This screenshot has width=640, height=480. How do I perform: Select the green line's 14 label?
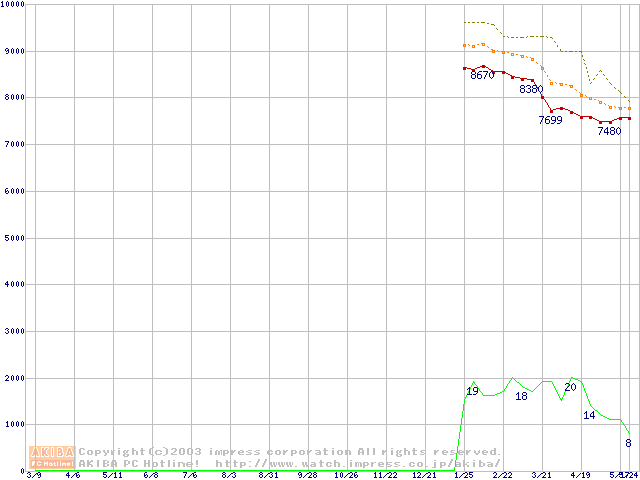(x=589, y=415)
